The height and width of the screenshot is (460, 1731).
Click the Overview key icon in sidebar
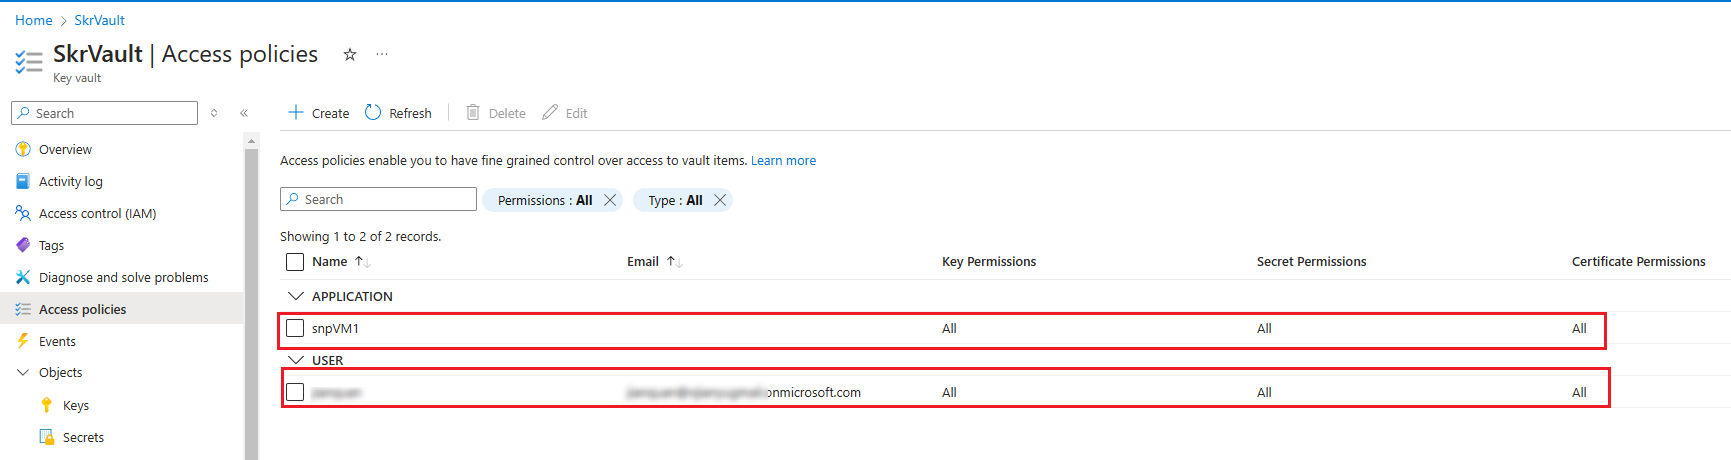[x=23, y=149]
